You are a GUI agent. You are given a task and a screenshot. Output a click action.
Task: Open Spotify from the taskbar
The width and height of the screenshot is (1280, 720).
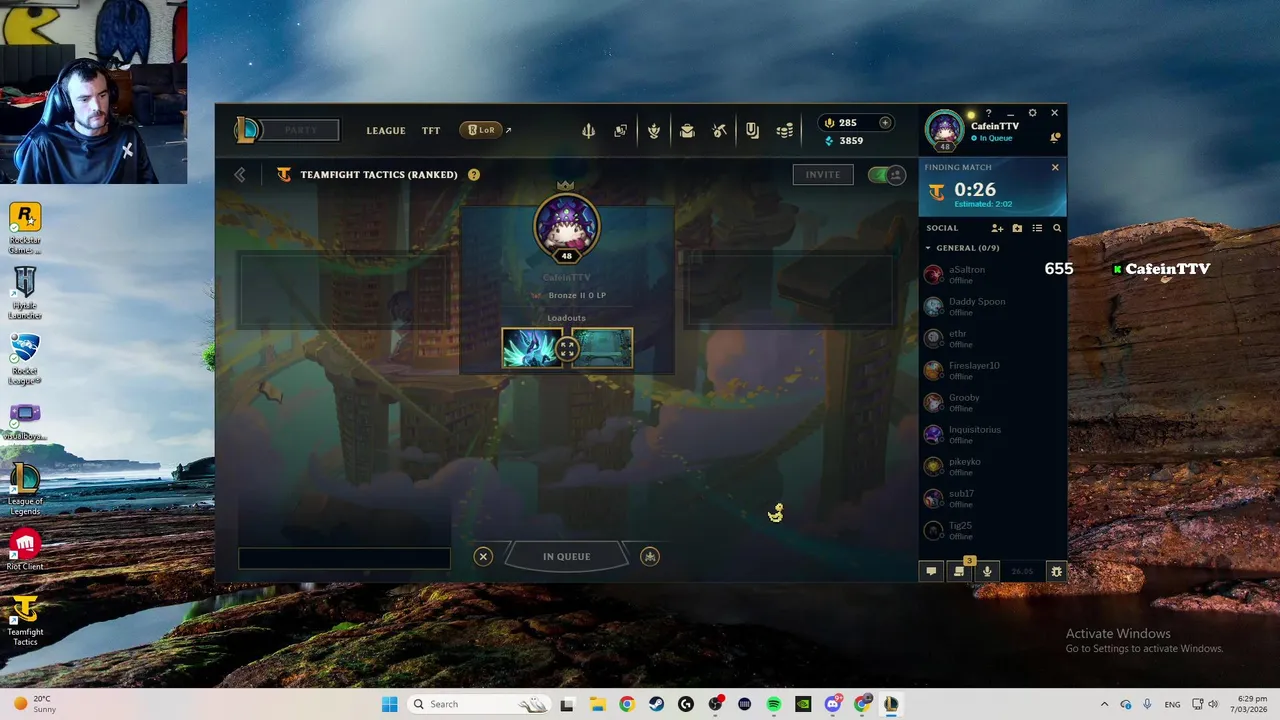(774, 704)
